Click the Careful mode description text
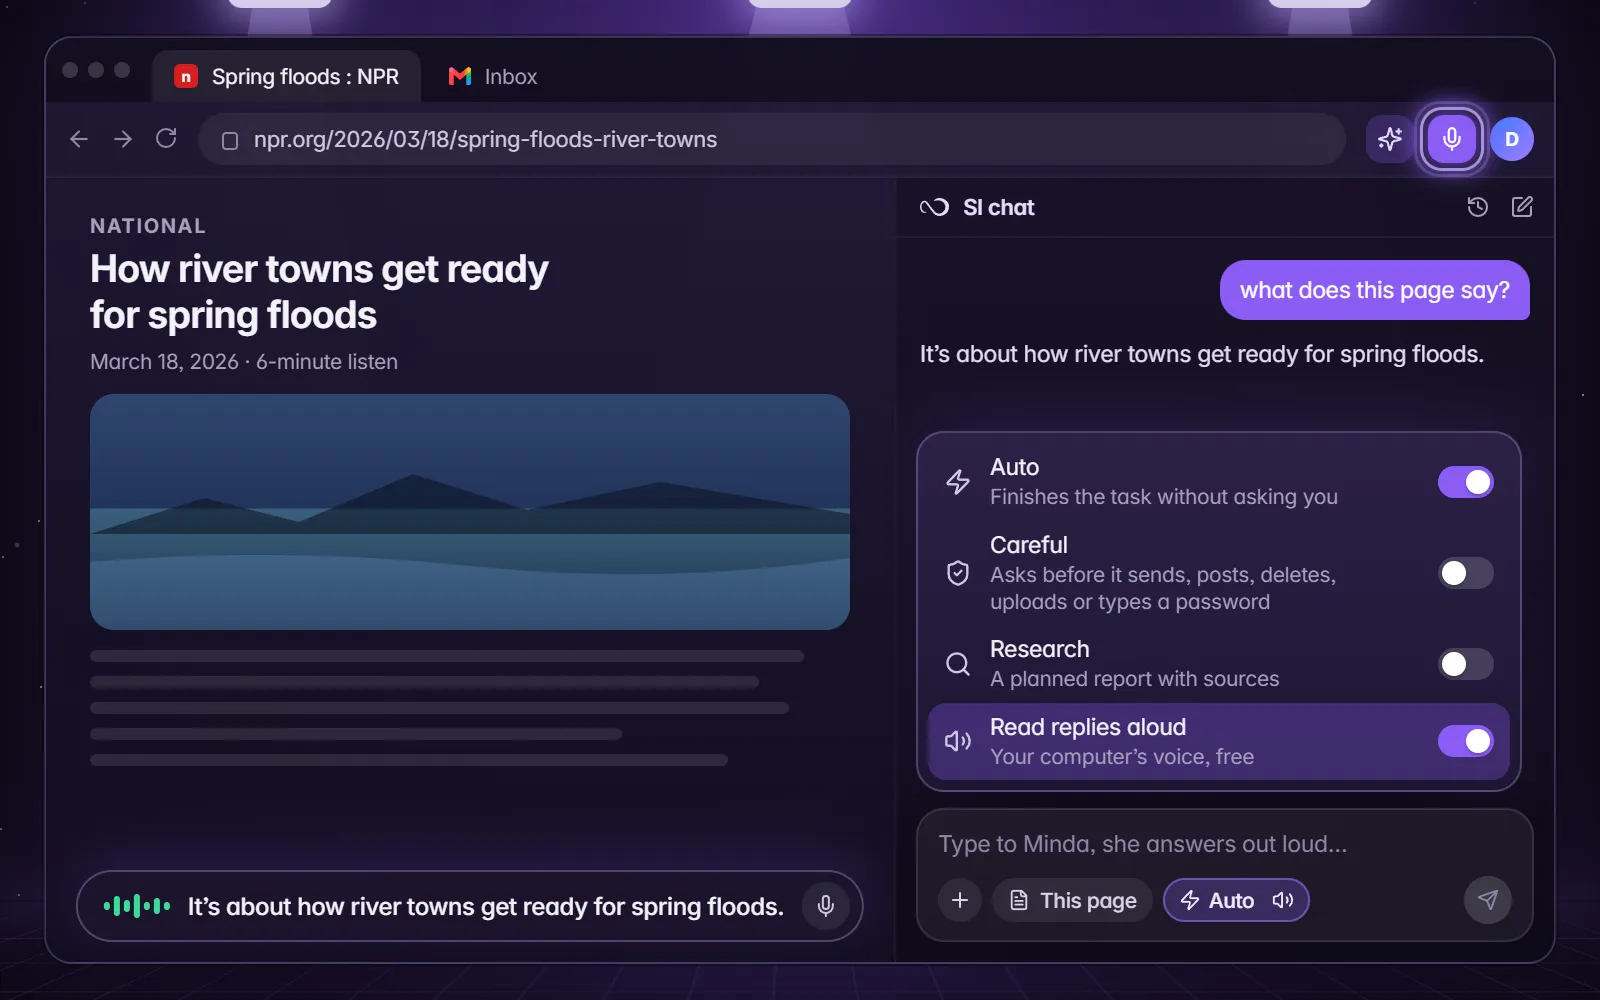This screenshot has height=1000, width=1600. pos(1163,588)
